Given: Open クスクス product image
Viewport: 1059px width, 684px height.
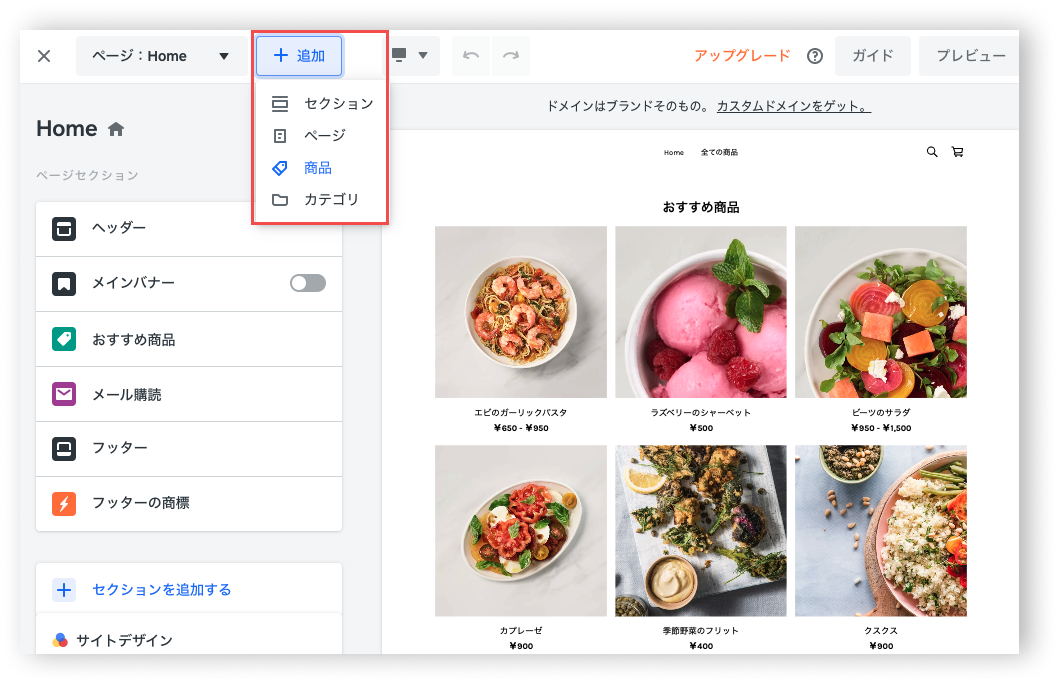Looking at the screenshot, I should point(881,531).
